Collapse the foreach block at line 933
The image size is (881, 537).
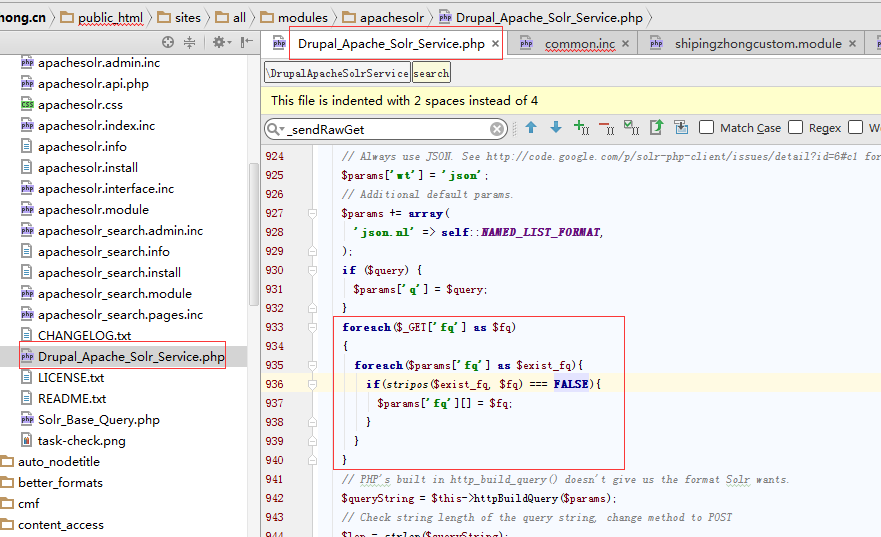coord(312,327)
